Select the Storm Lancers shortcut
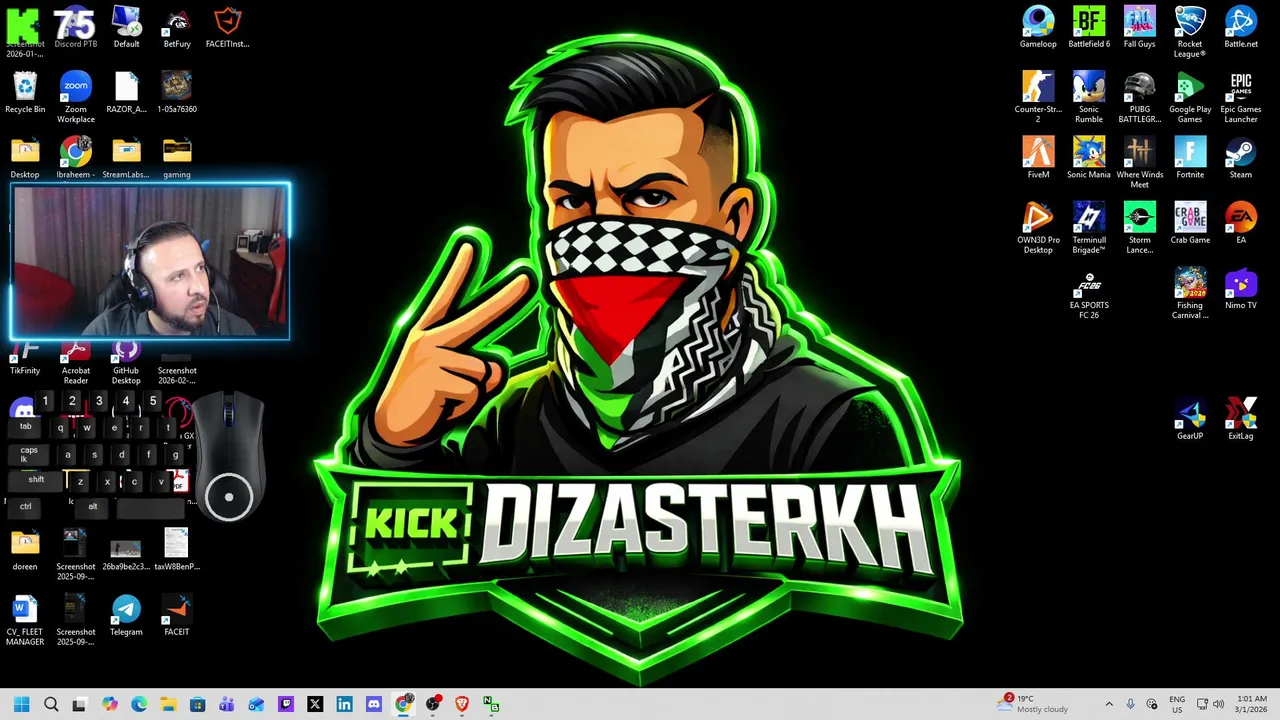The image size is (1280, 720). click(x=1139, y=228)
